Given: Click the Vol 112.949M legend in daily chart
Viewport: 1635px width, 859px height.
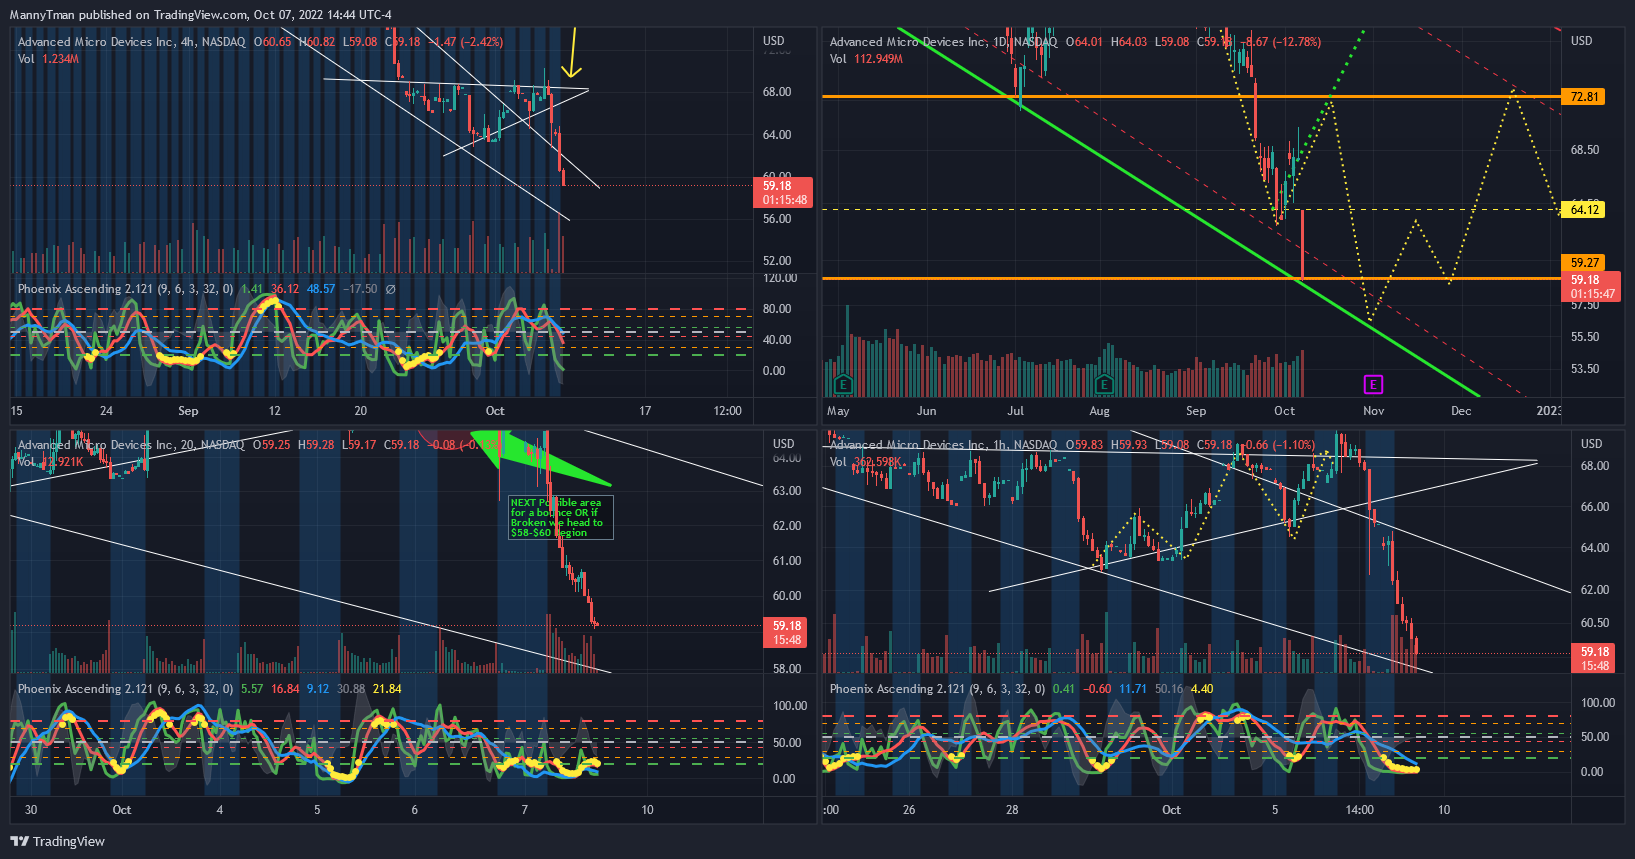Looking at the screenshot, I should point(866,59).
